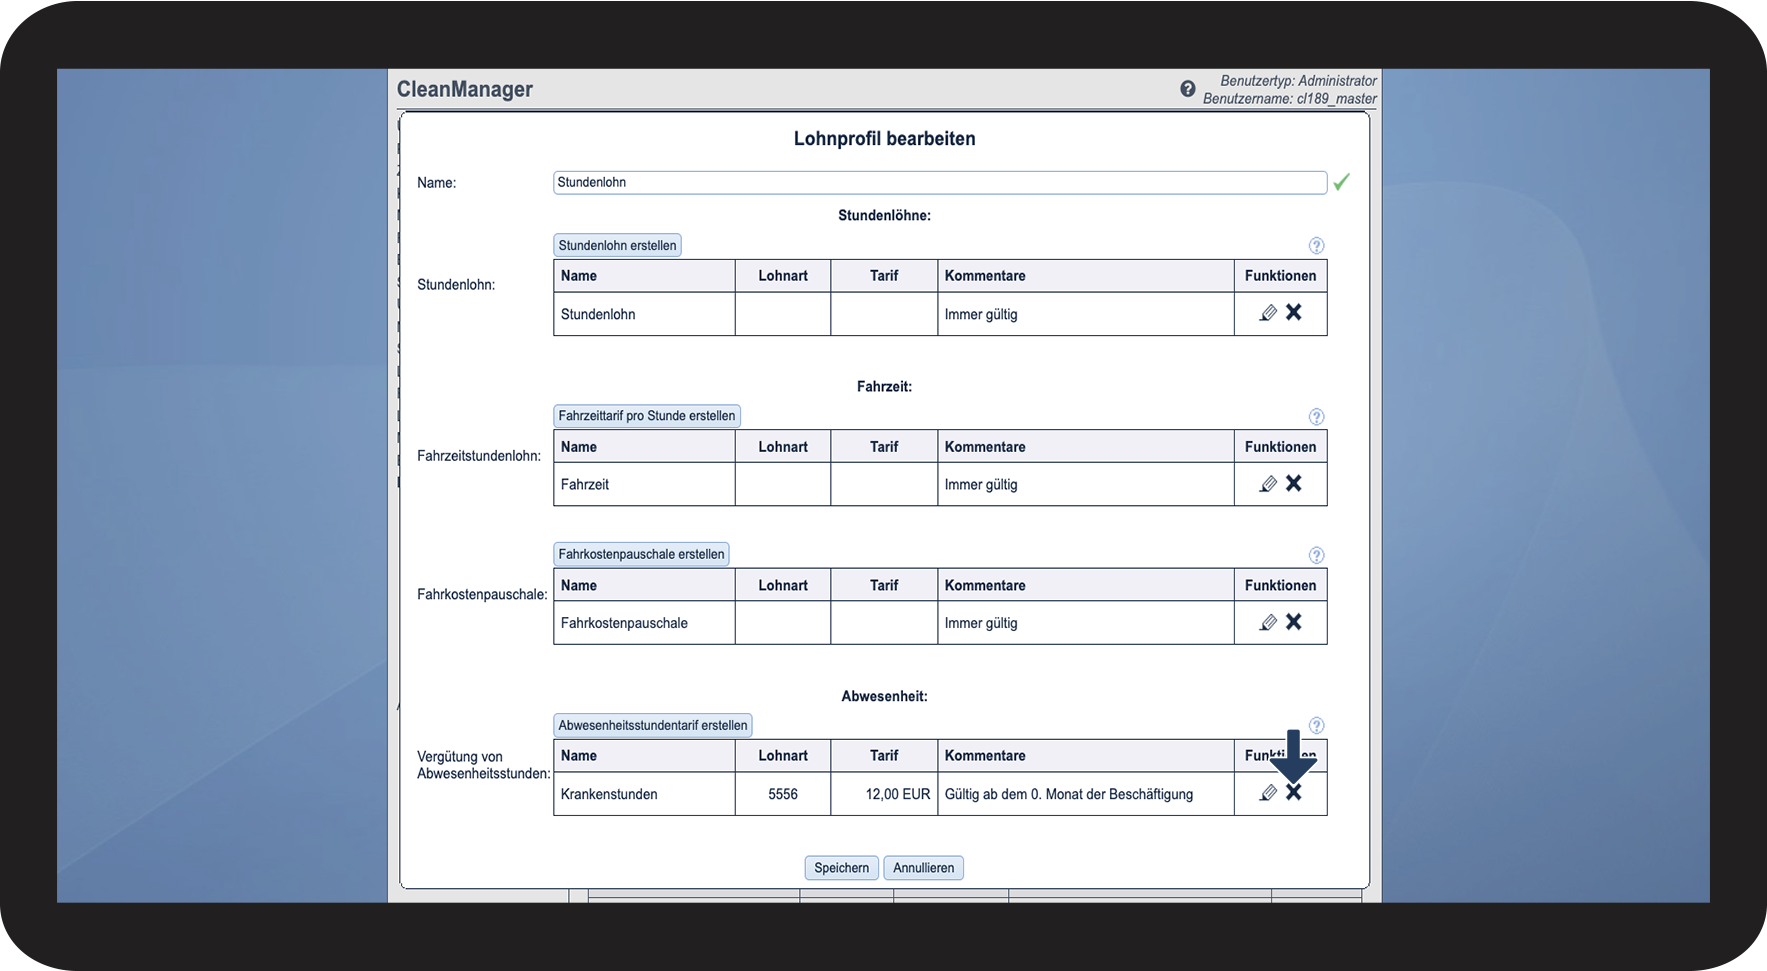Click the Stundenlohn name cell in table
Screen dimensions: 1767x971
[x=644, y=314]
